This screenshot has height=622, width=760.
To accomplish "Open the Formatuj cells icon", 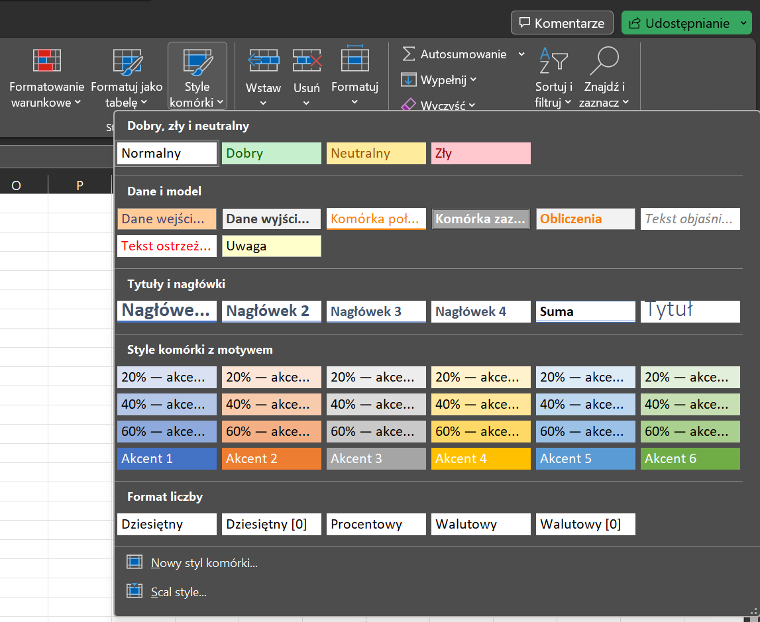I will (x=355, y=62).
